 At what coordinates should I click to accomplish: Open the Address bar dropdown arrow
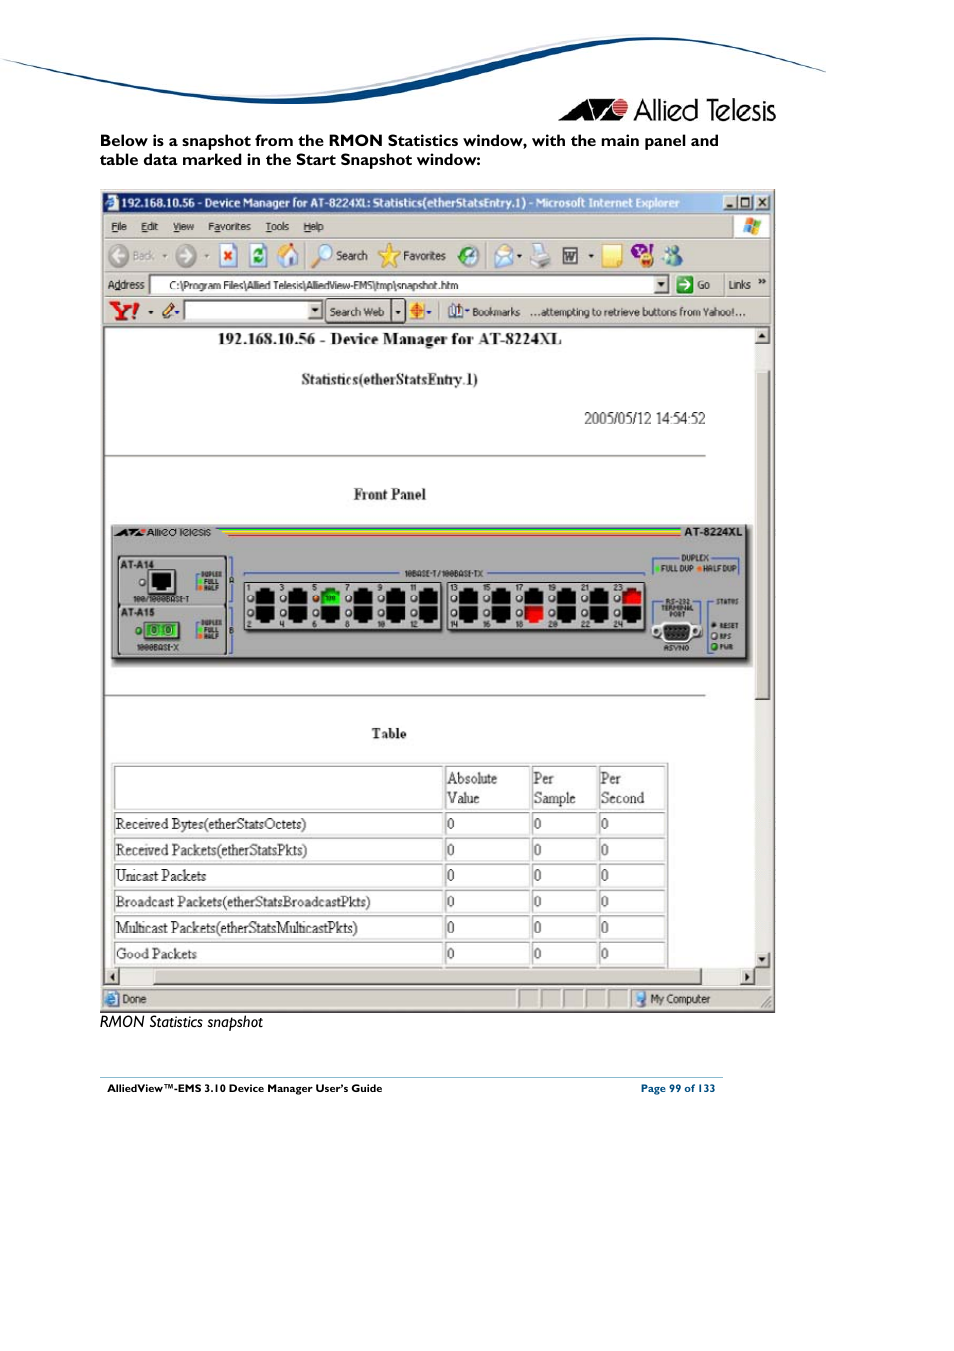(x=661, y=285)
